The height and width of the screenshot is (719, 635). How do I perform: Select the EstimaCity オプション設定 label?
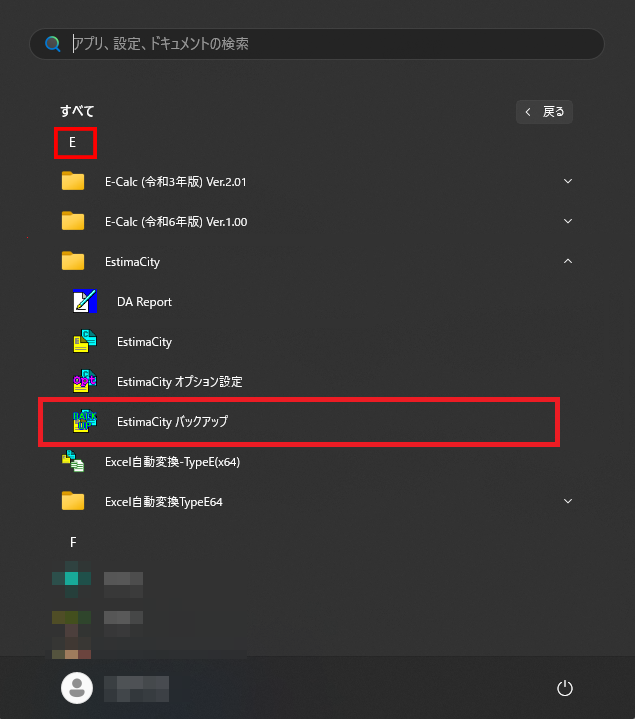click(x=180, y=382)
